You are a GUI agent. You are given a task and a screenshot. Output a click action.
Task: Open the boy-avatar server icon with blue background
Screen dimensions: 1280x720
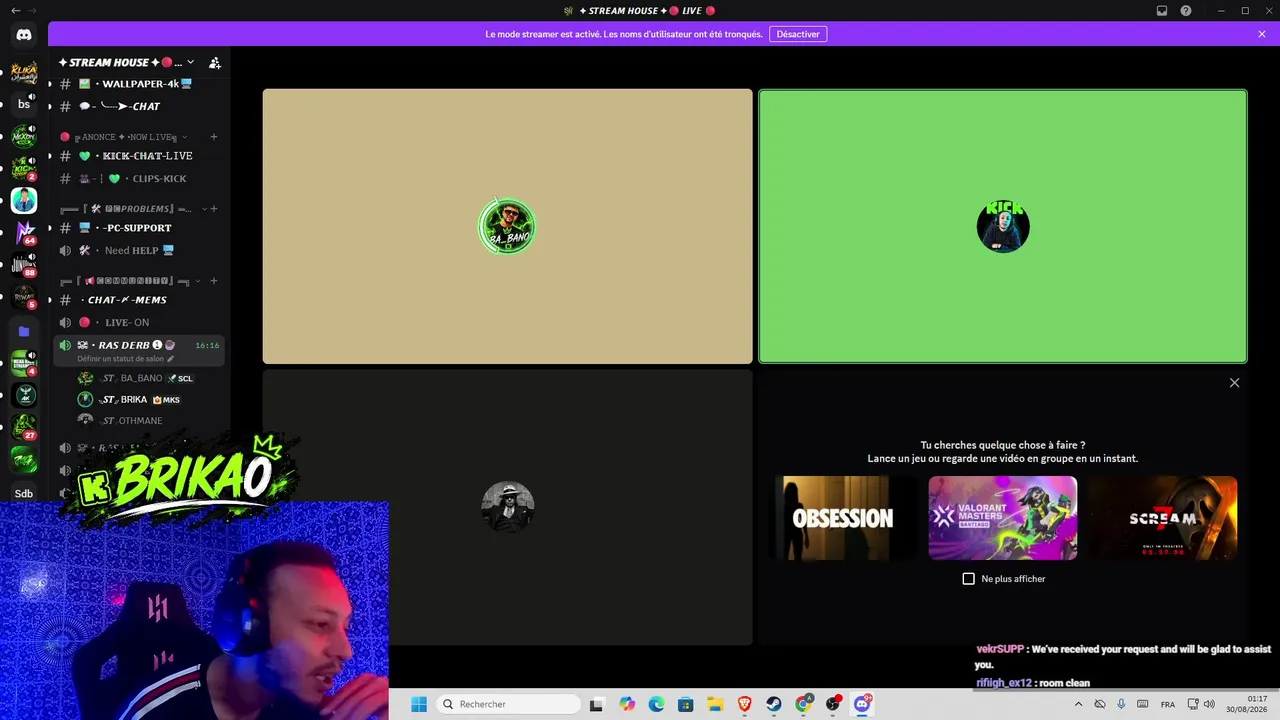click(24, 201)
